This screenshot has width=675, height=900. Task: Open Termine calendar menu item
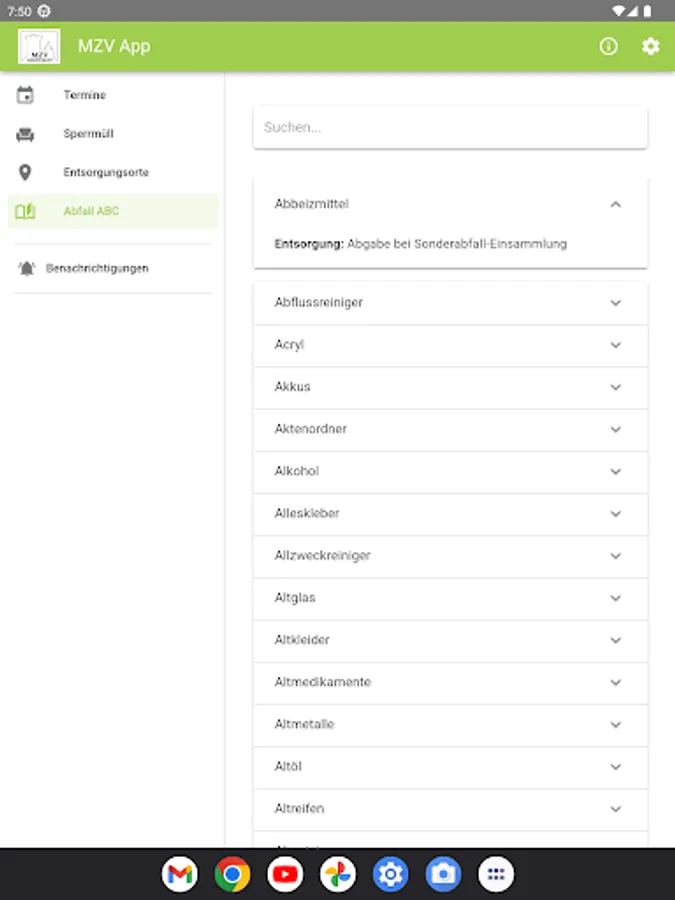pos(84,95)
